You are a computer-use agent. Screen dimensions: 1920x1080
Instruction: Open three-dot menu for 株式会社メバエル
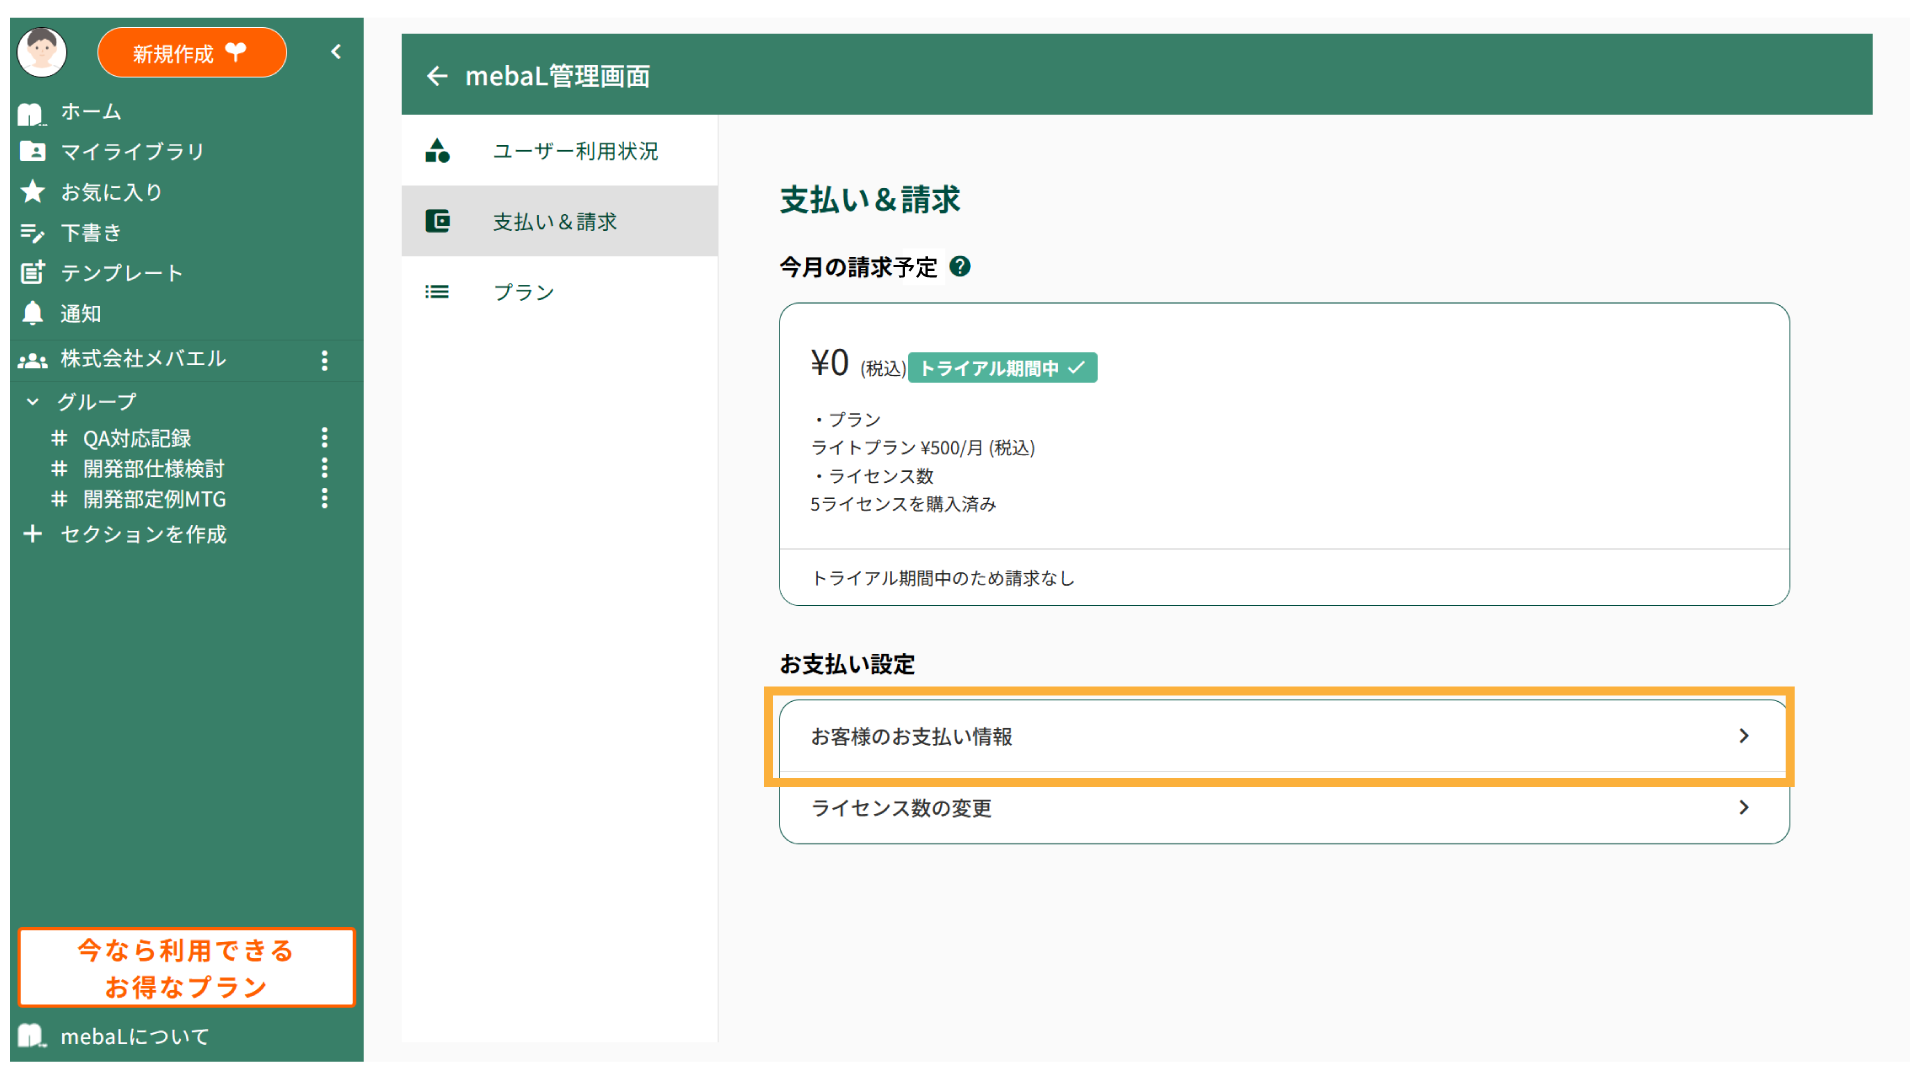(324, 360)
